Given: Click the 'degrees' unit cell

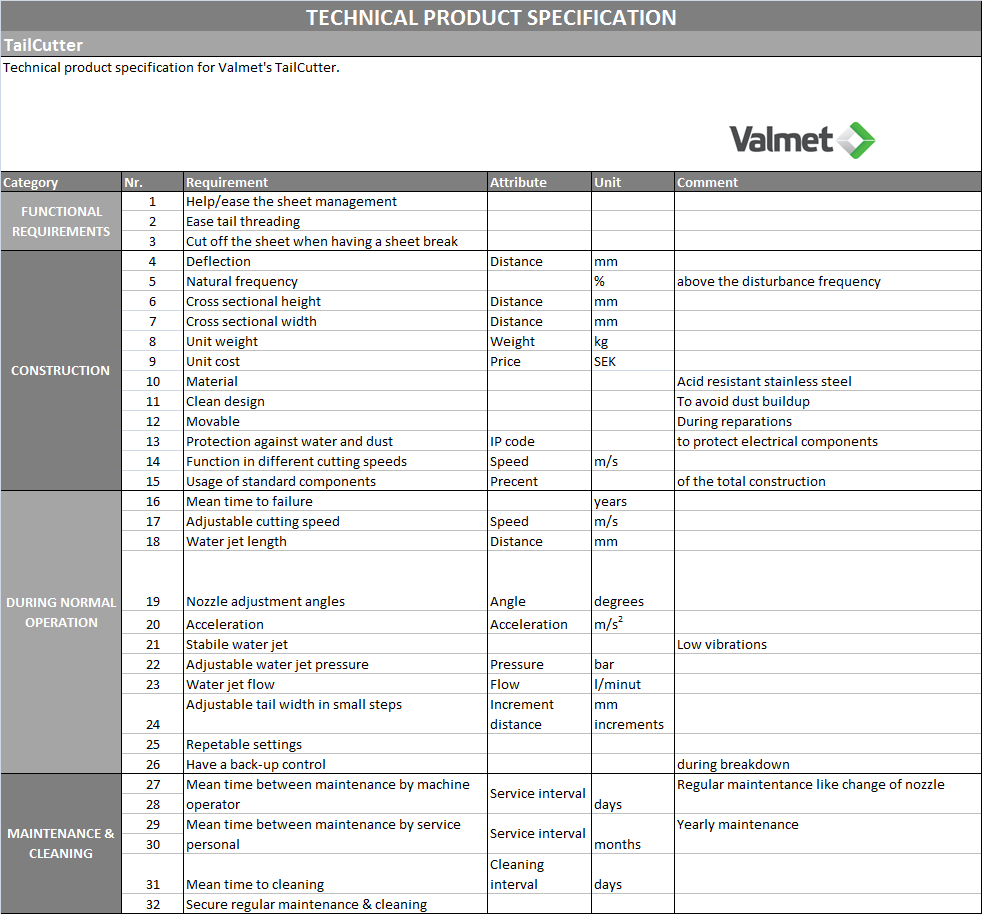Looking at the screenshot, I should [633, 581].
